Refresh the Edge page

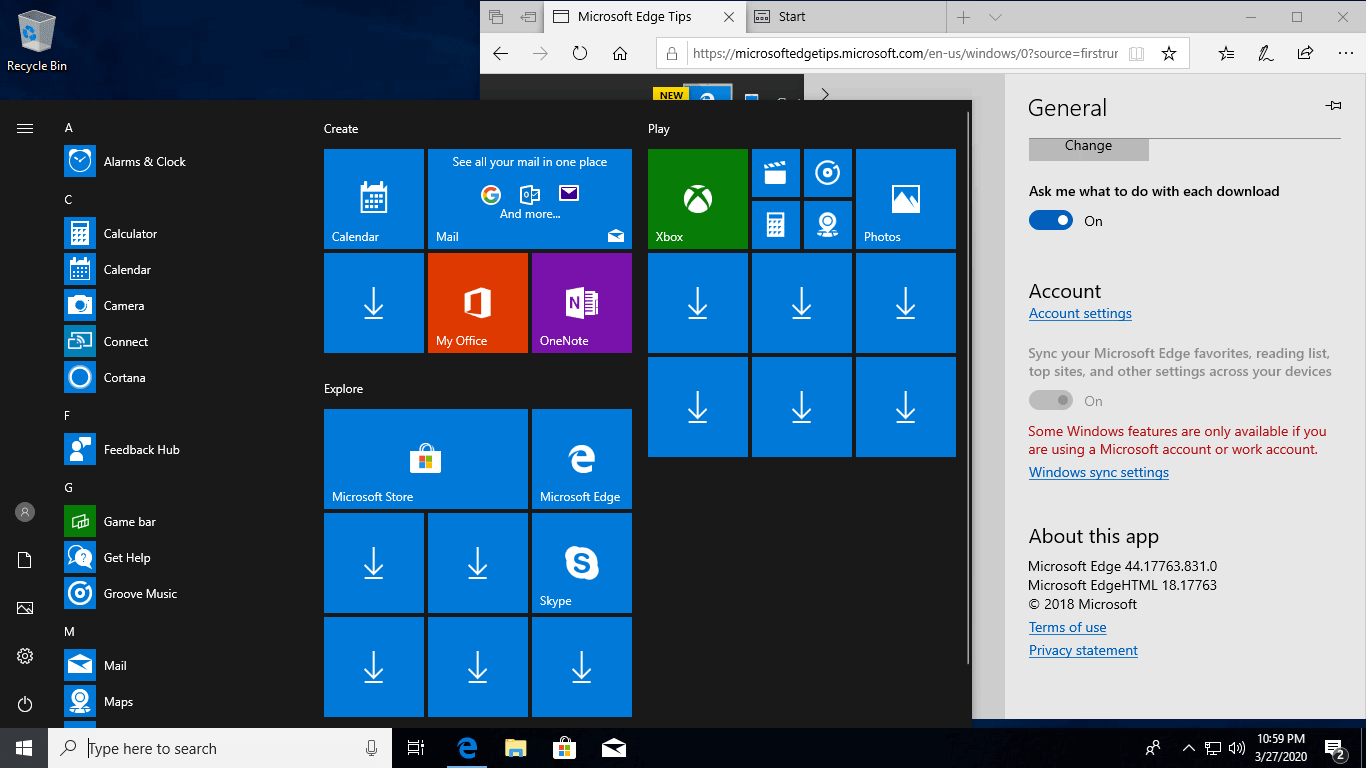coord(580,54)
